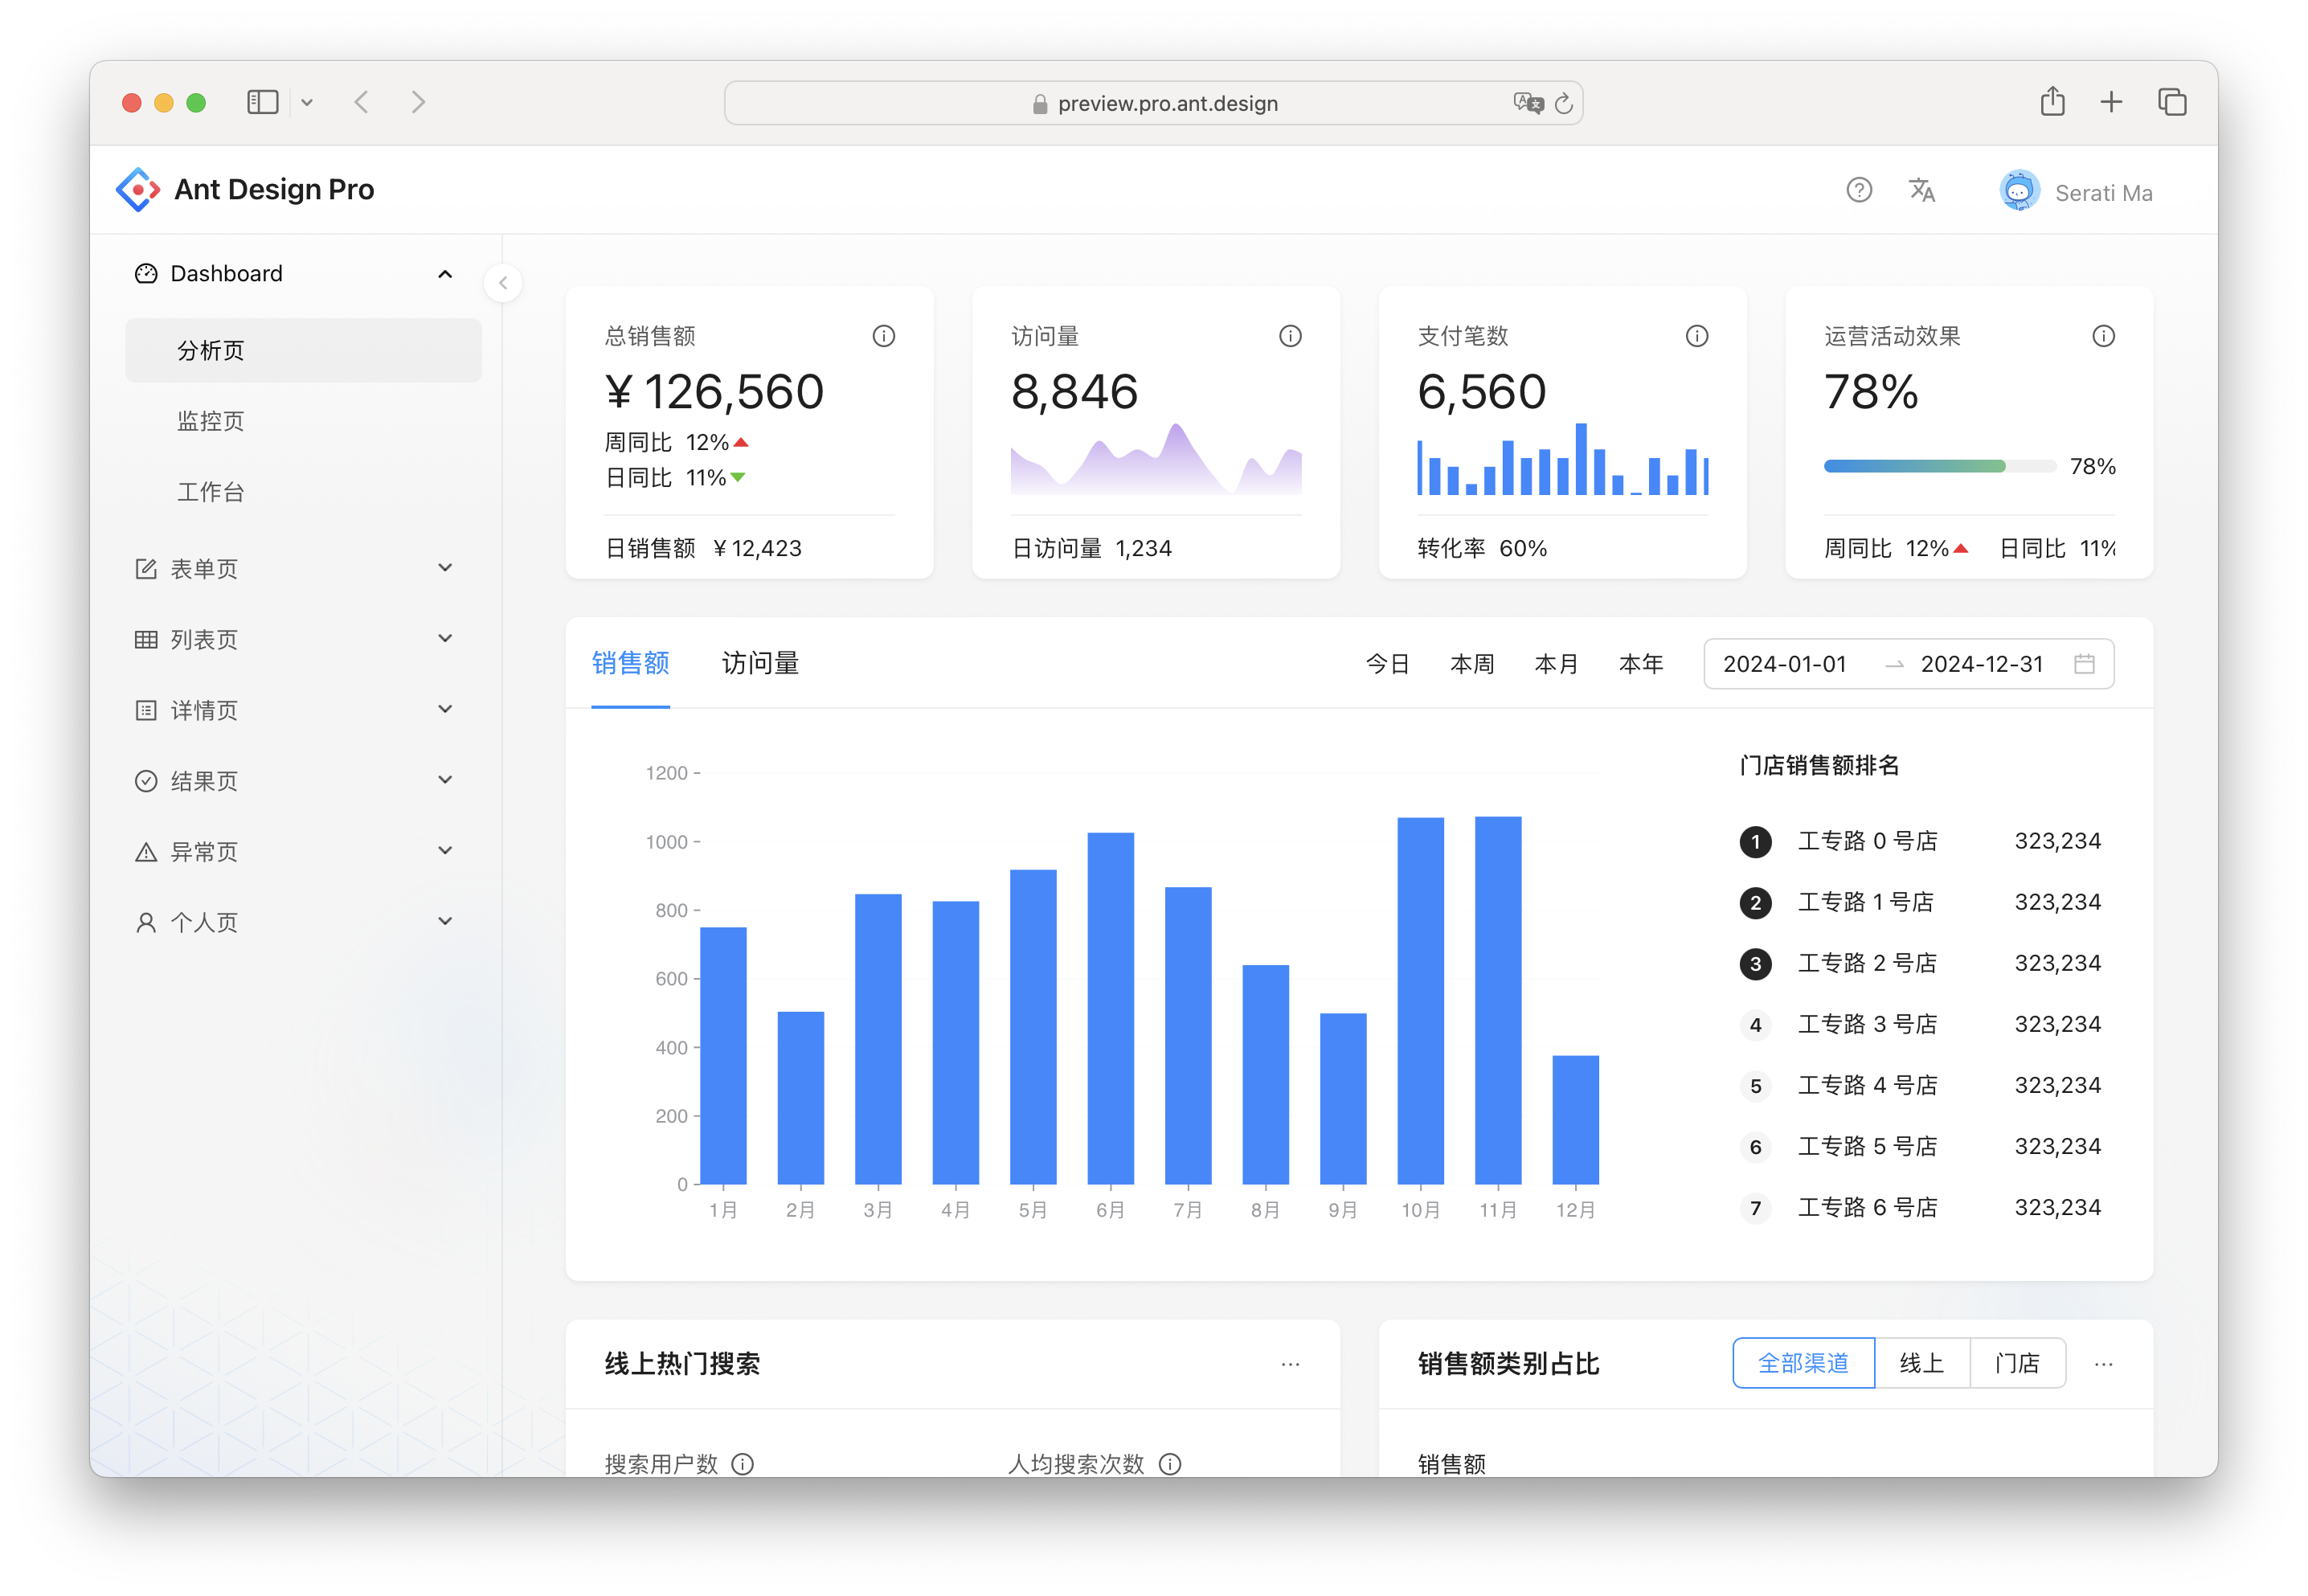Image resolution: width=2308 pixels, height=1596 pixels.
Task: Expand the 表单页 submenu chevron
Action: click(x=445, y=568)
